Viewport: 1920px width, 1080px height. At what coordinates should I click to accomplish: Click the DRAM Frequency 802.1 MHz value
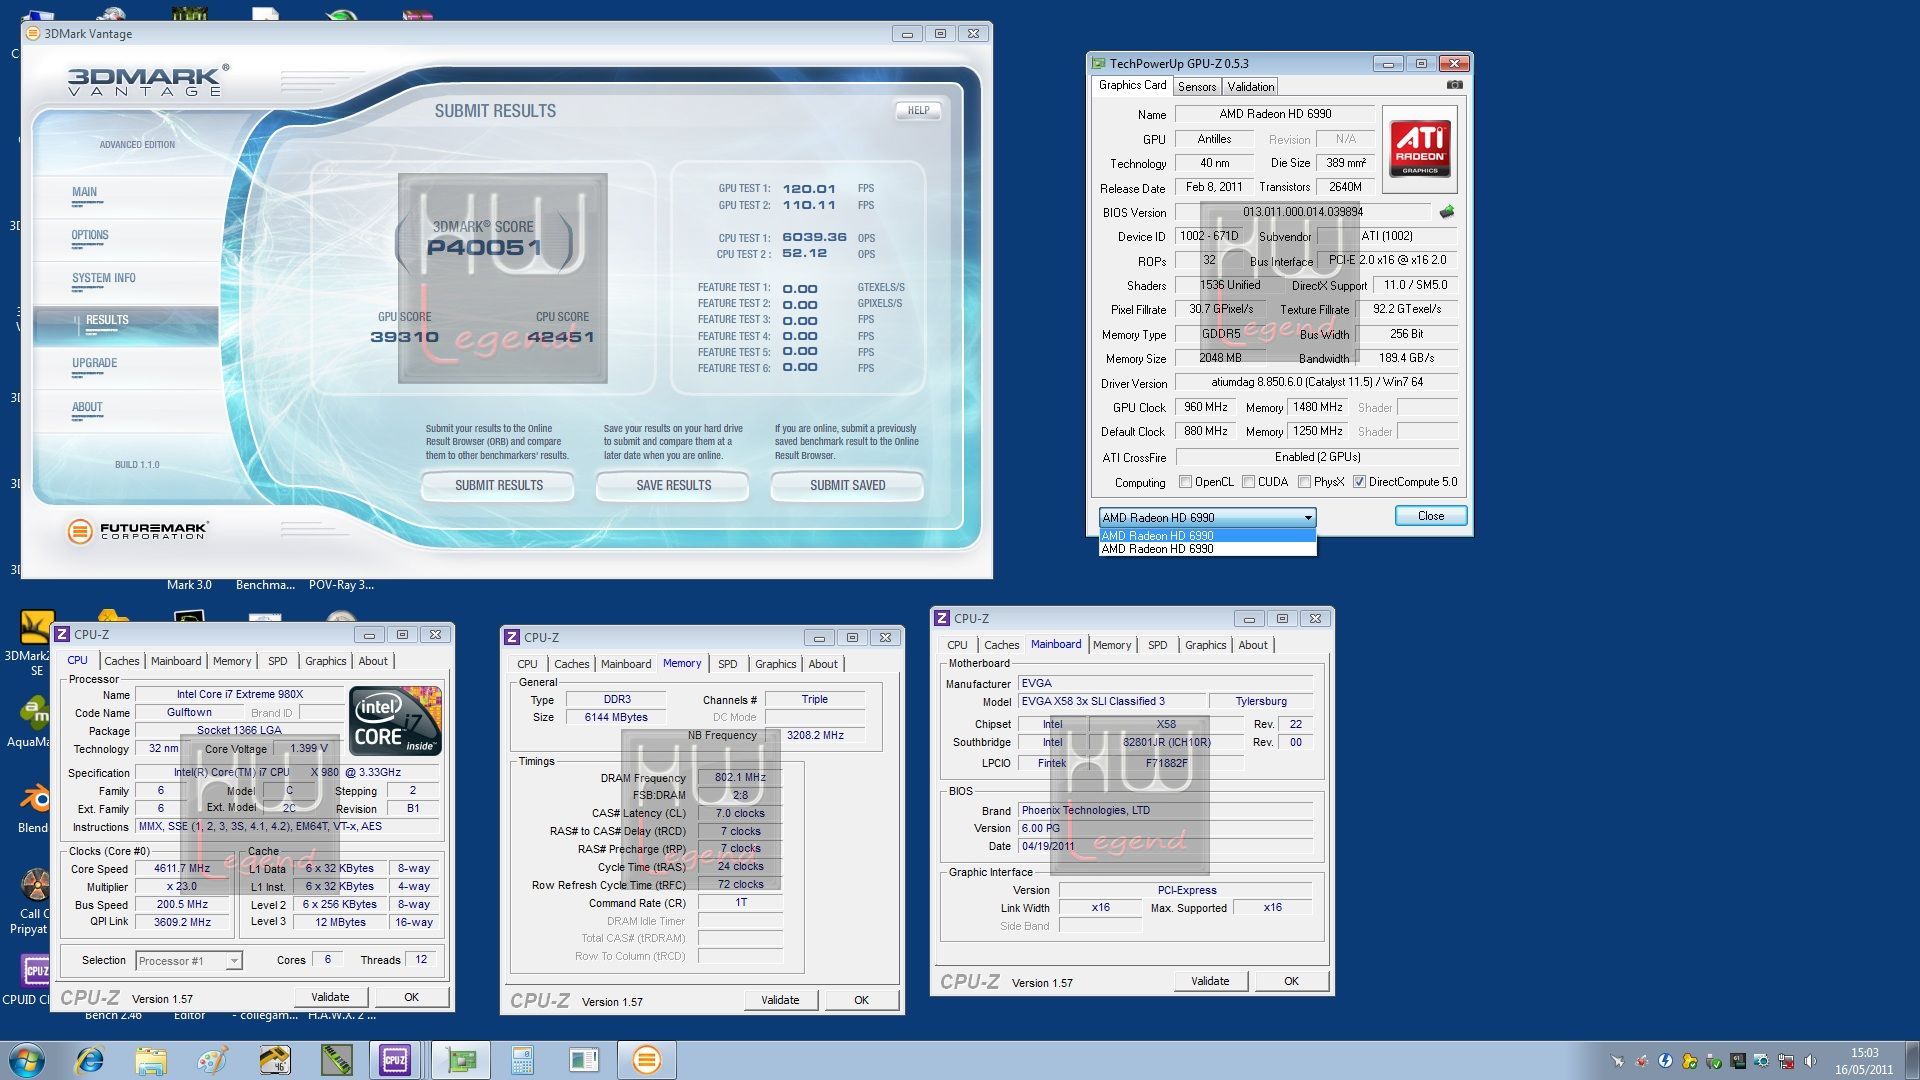(x=740, y=778)
